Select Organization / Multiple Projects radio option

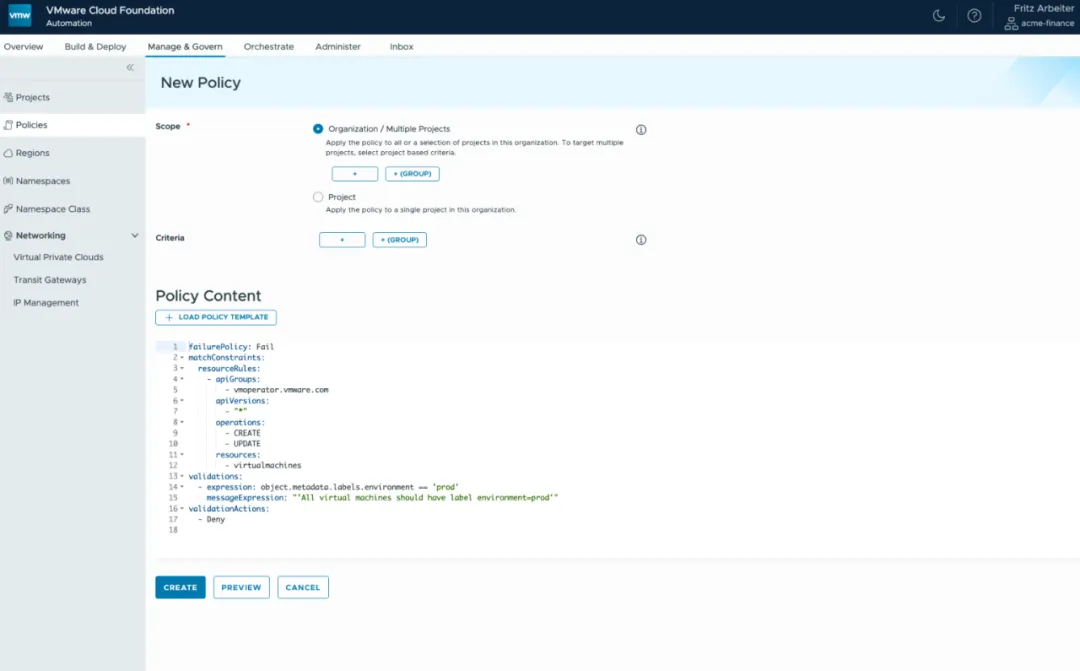point(318,129)
